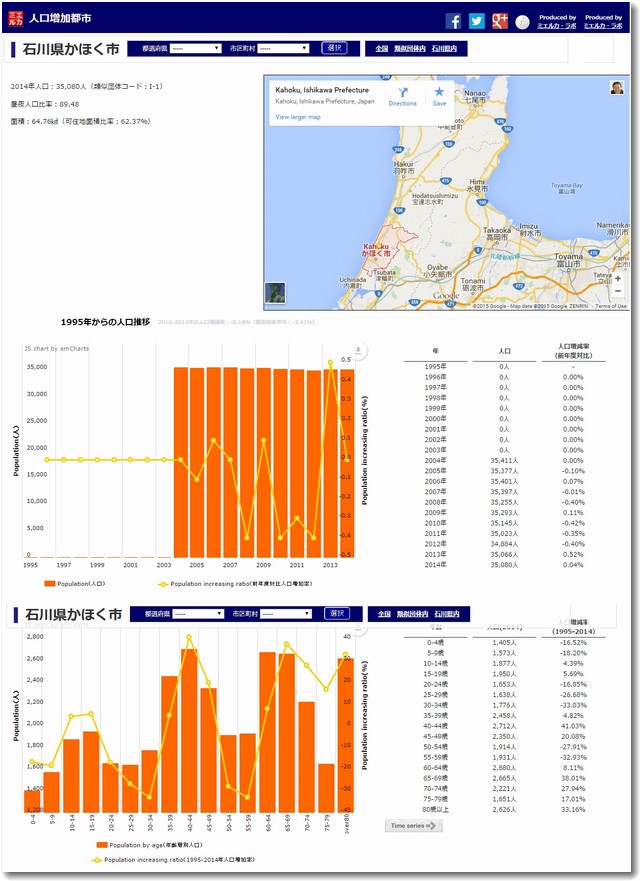This screenshot has height=881, width=640.
Task: Select the 全国 tab above the map
Action: 382,48
